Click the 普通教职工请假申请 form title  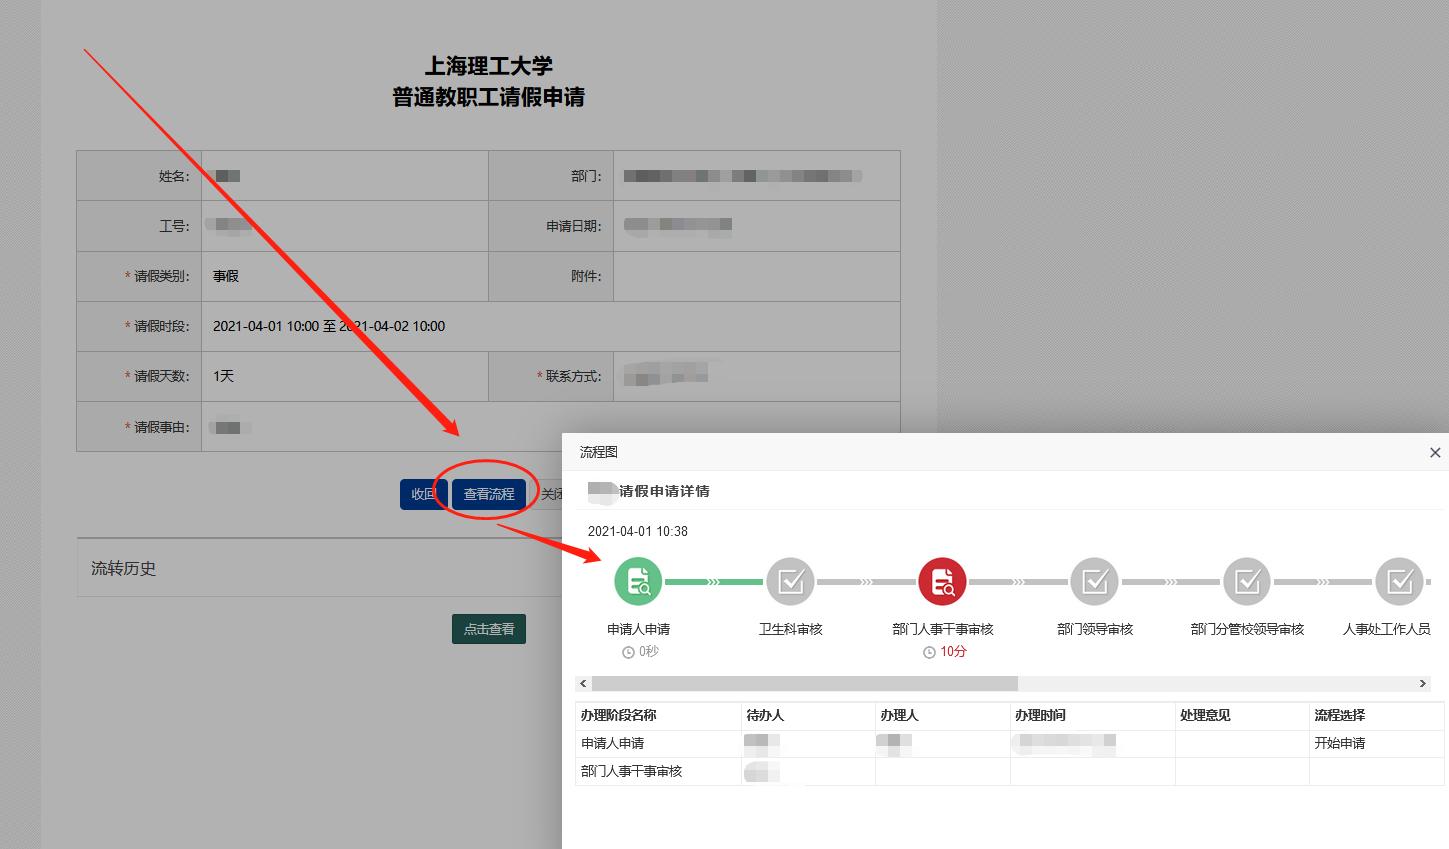489,97
